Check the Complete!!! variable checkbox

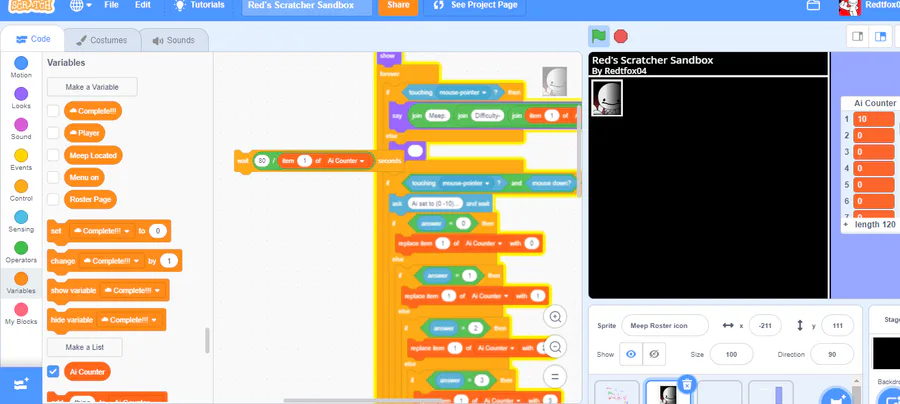pos(53,111)
